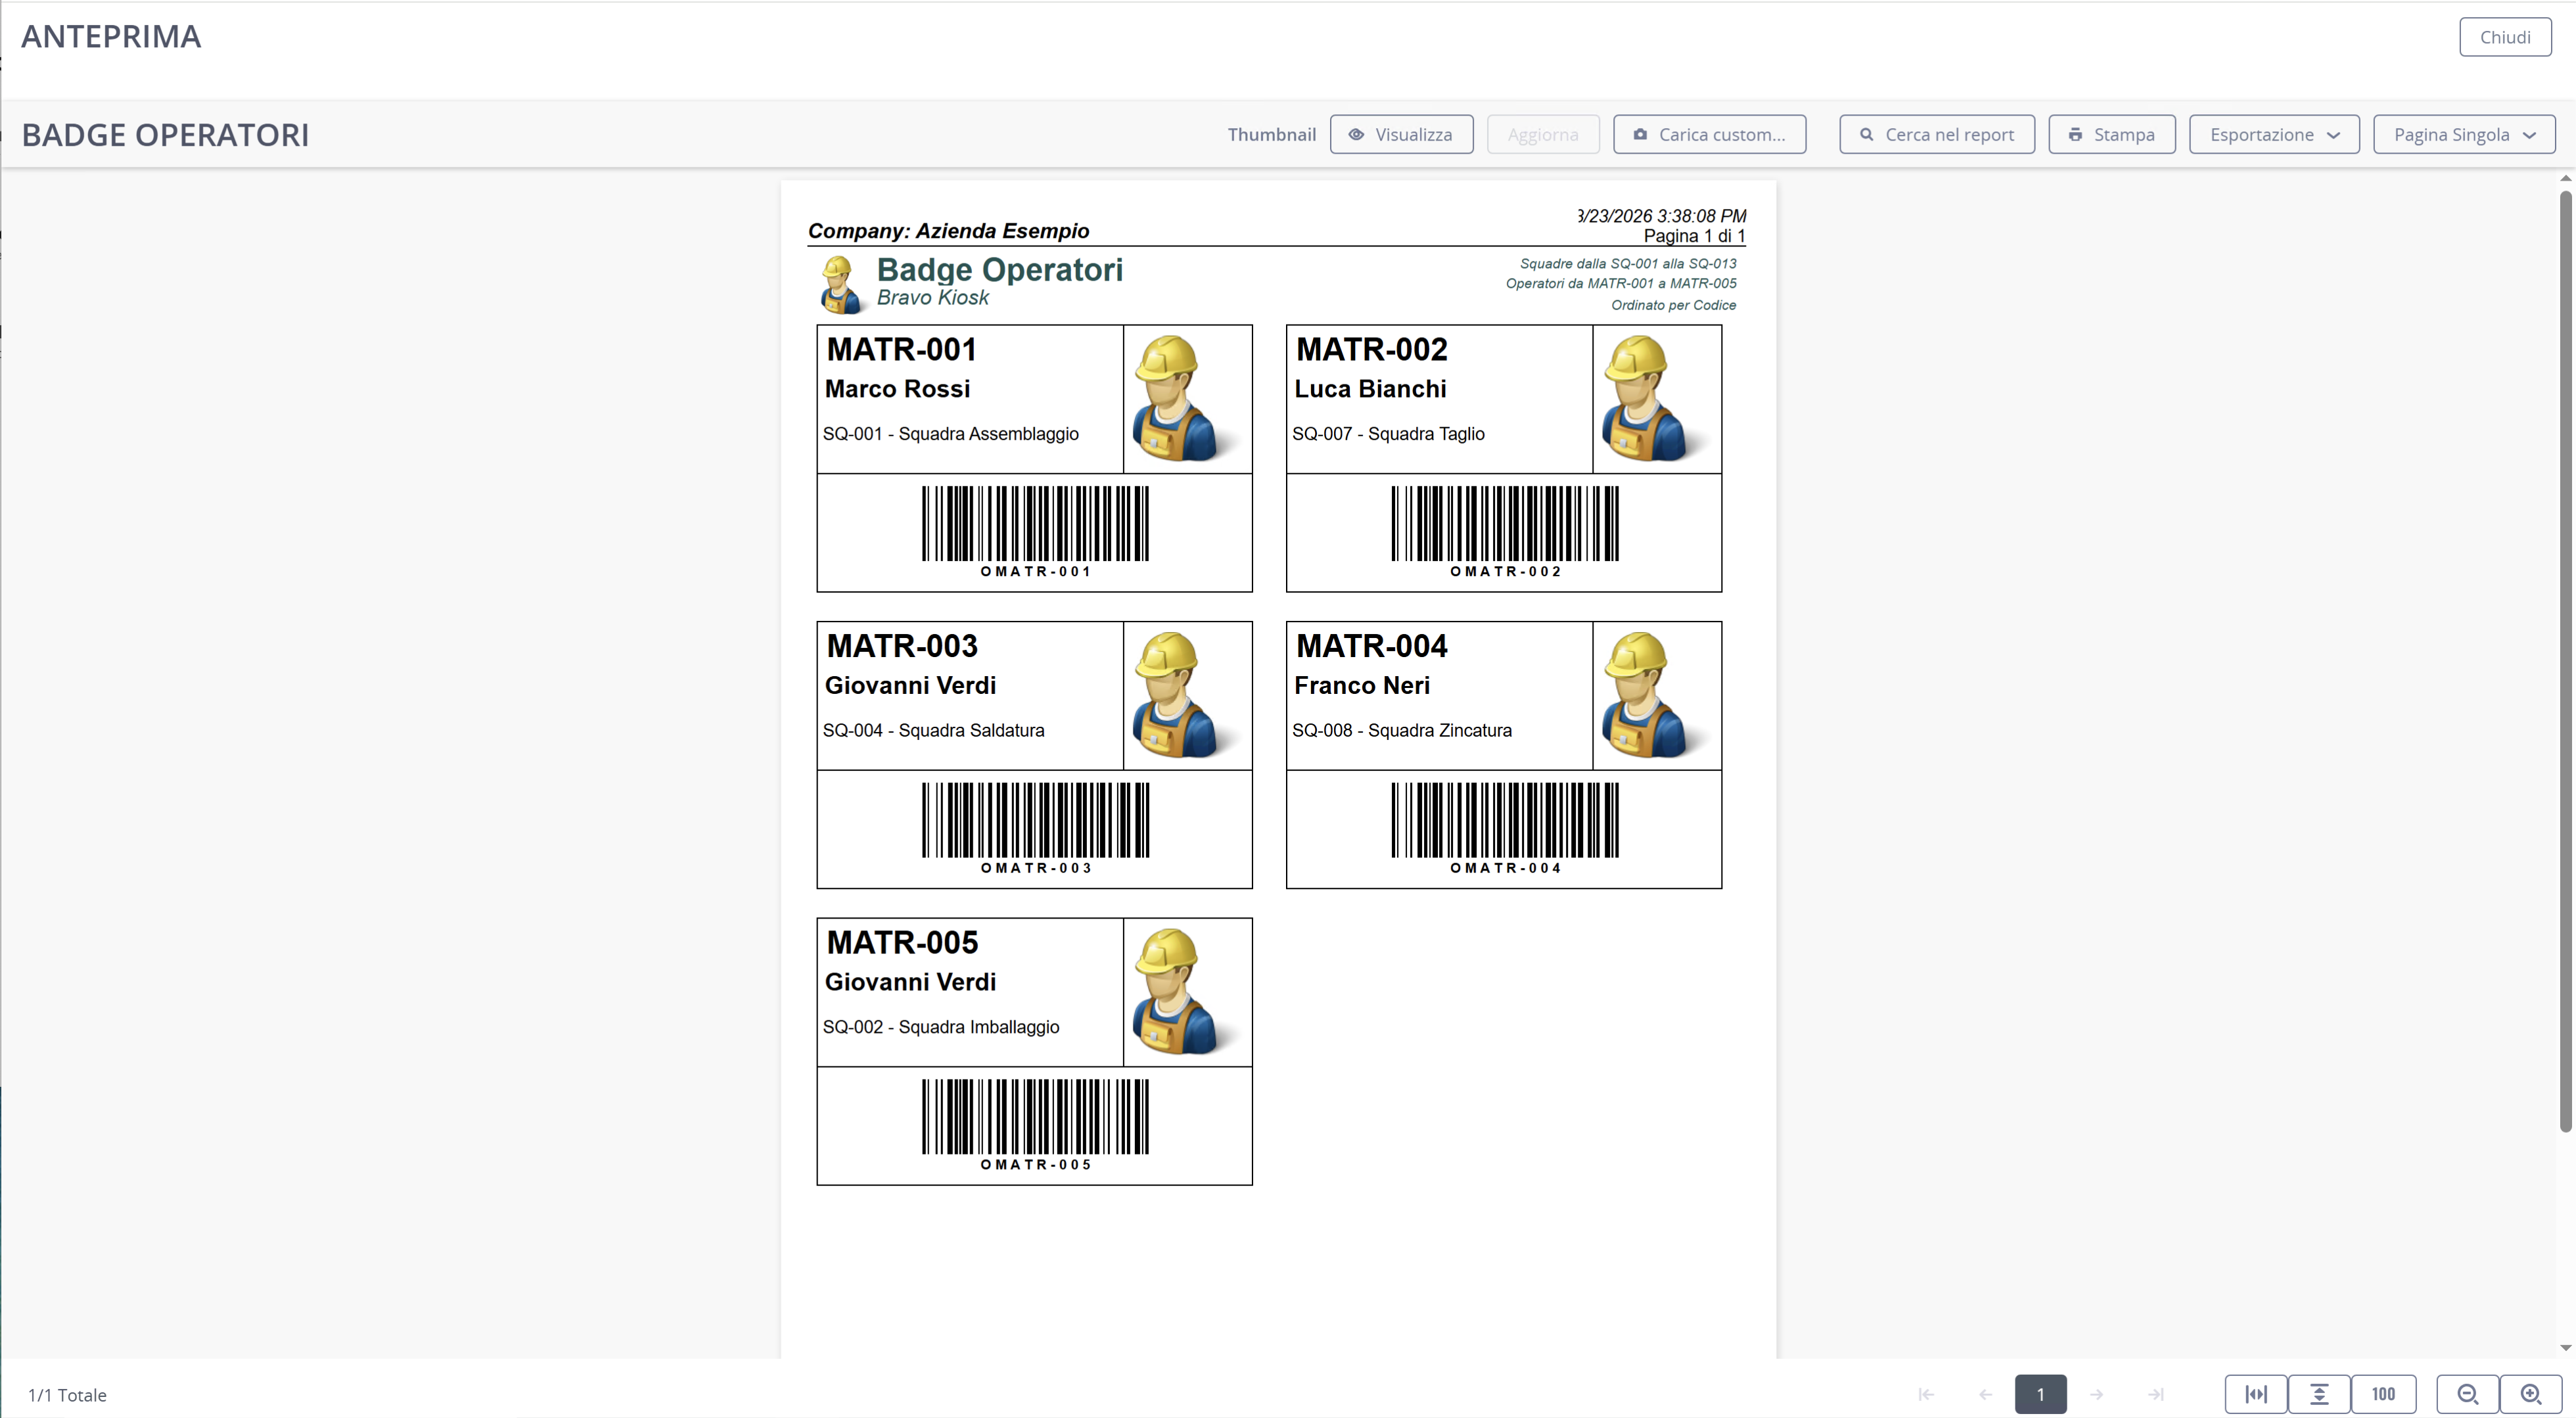Click the OMATR-004 barcode
Image resolution: width=2576 pixels, height=1418 pixels.
[x=1505, y=820]
